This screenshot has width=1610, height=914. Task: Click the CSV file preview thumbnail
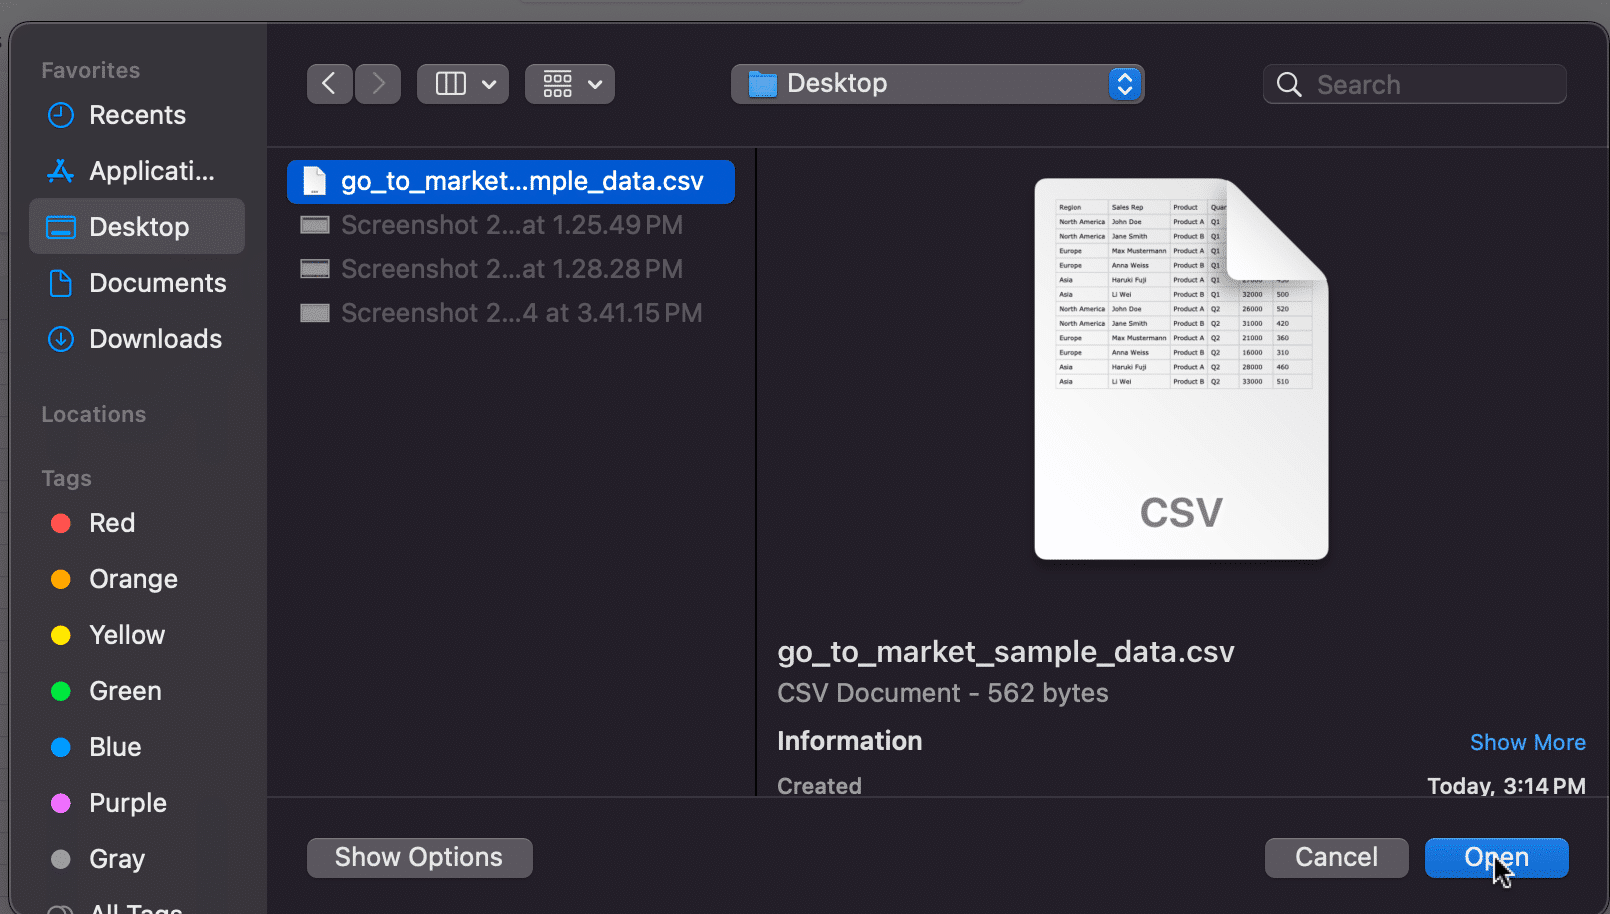1181,369
